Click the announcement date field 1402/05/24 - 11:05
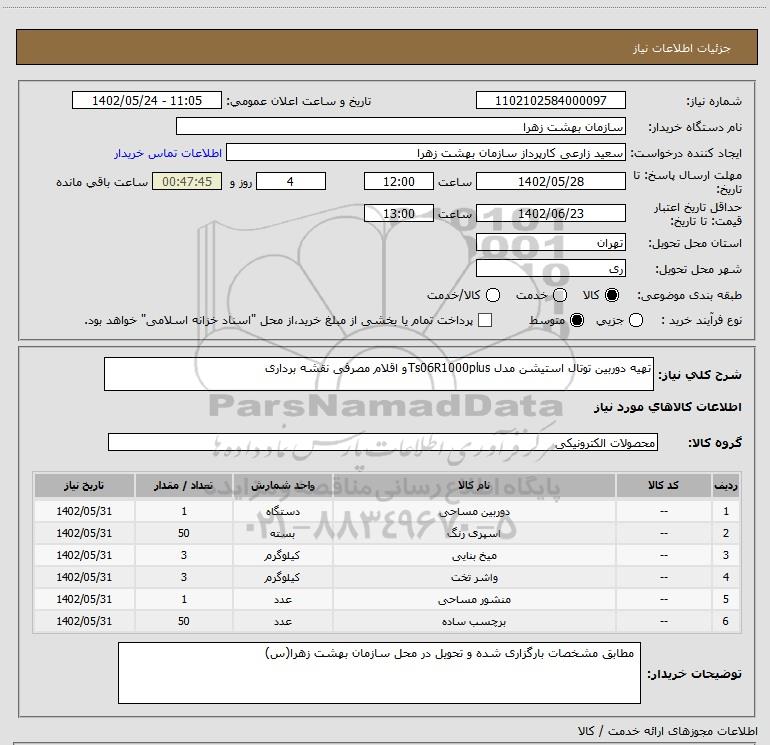This screenshot has width=770, height=745. coord(147,100)
